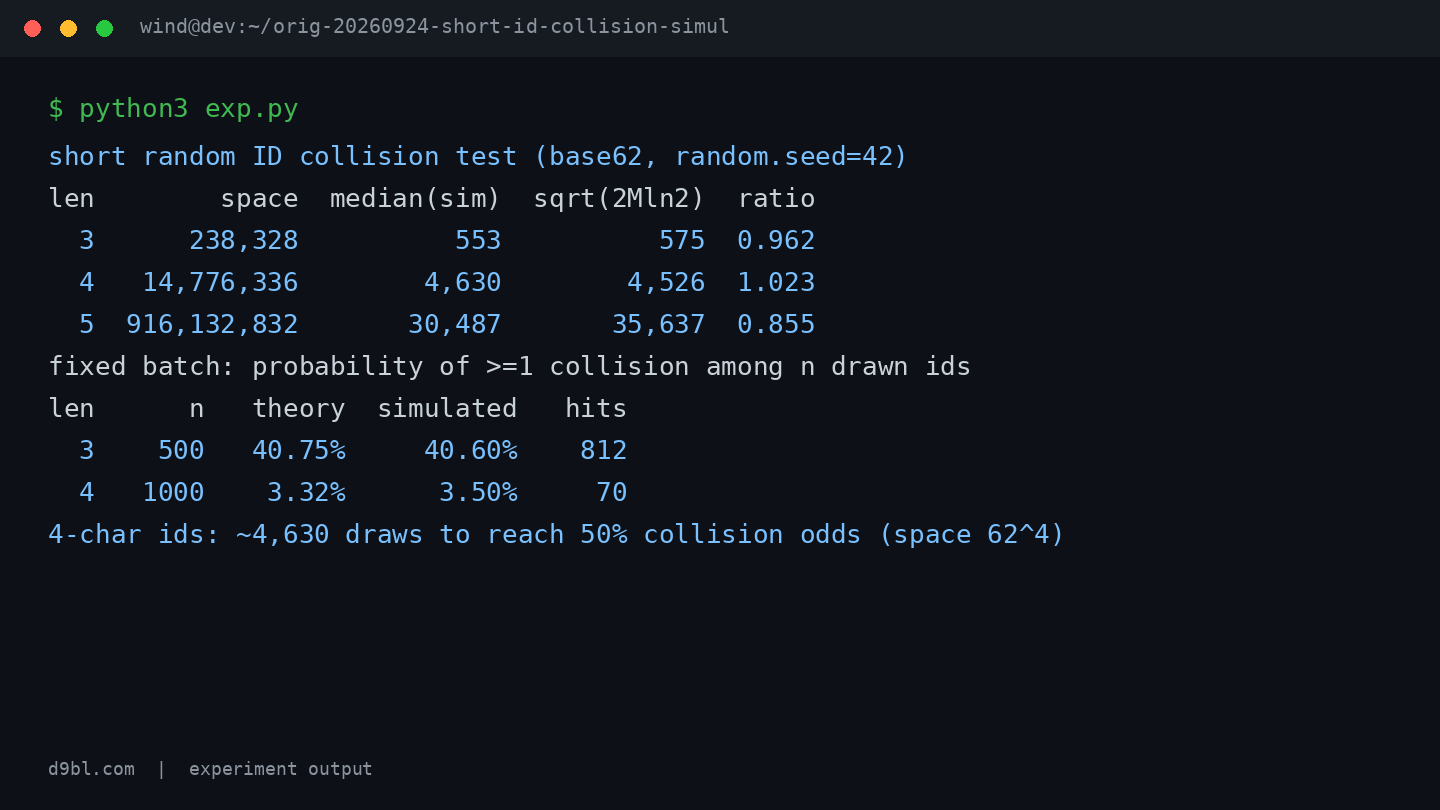Click the sqrt value 35,637
The height and width of the screenshot is (810, 1440).
[x=658, y=325]
